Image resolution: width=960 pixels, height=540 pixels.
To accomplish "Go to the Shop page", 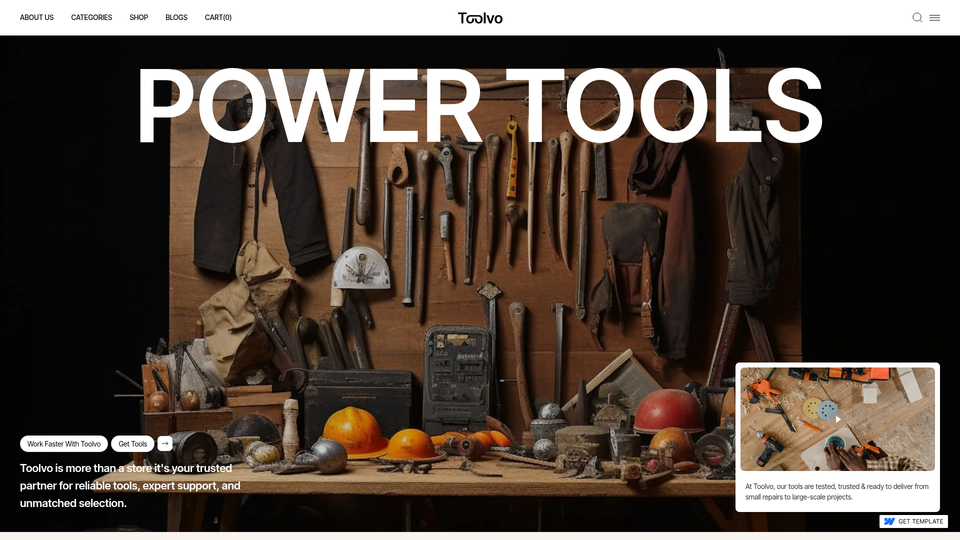I will tap(138, 18).
